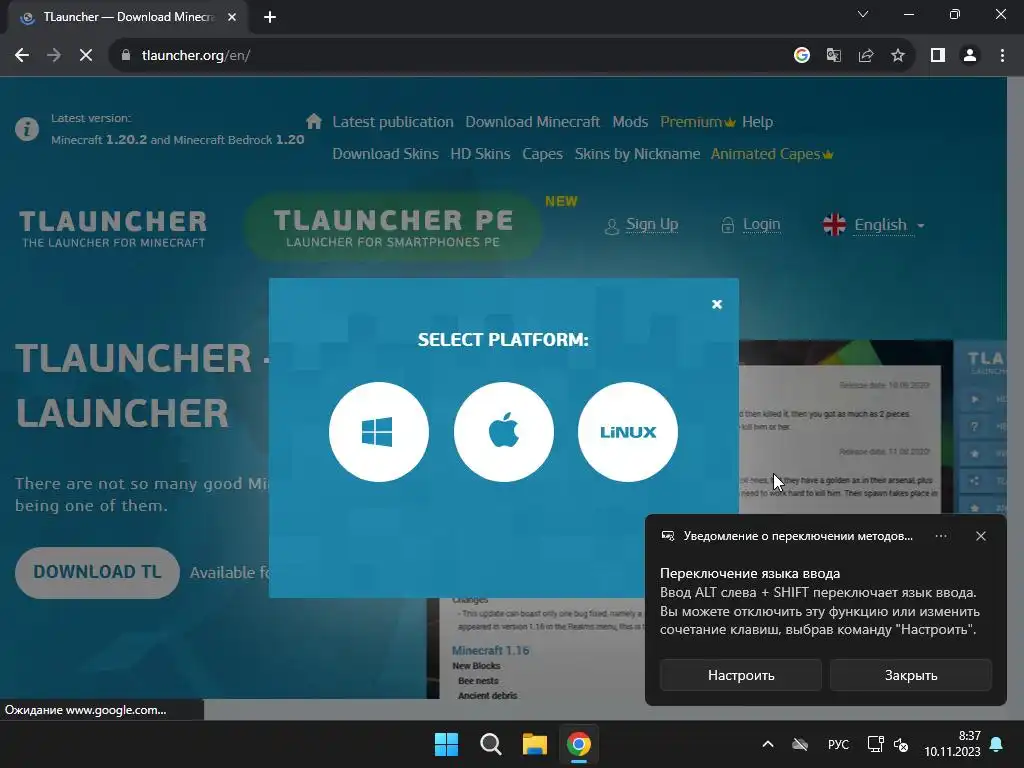1024x768 pixels.
Task: Choose the Apple macOS platform icon
Action: point(504,432)
